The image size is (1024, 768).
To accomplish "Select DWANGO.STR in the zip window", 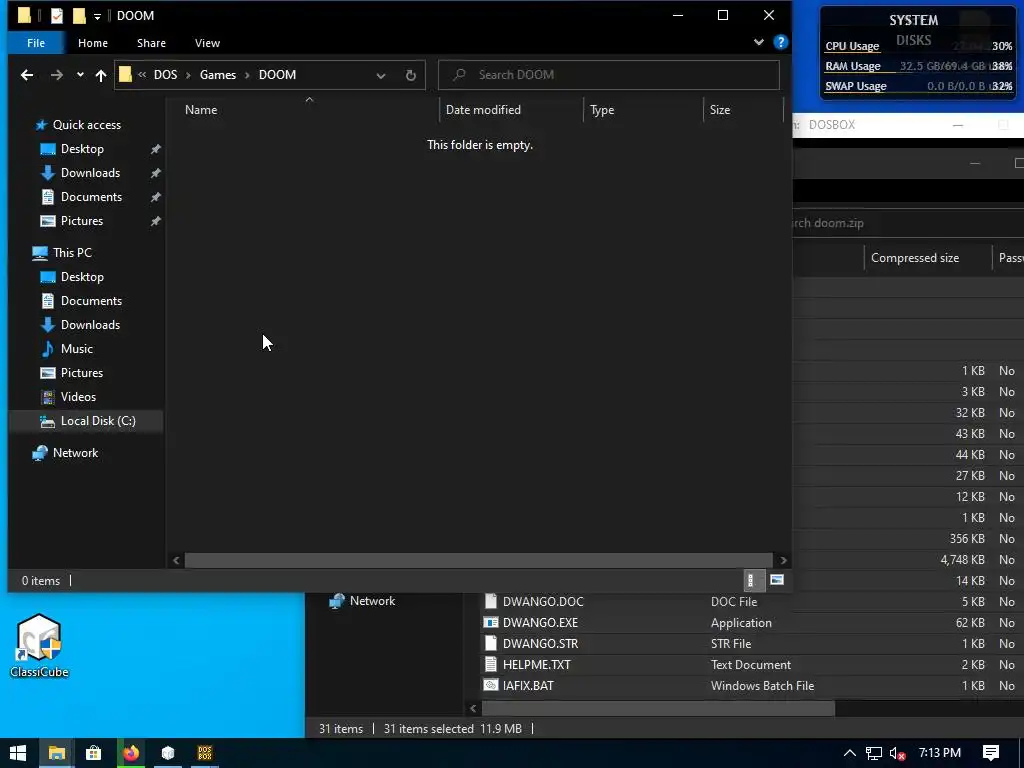I will [x=540, y=644].
